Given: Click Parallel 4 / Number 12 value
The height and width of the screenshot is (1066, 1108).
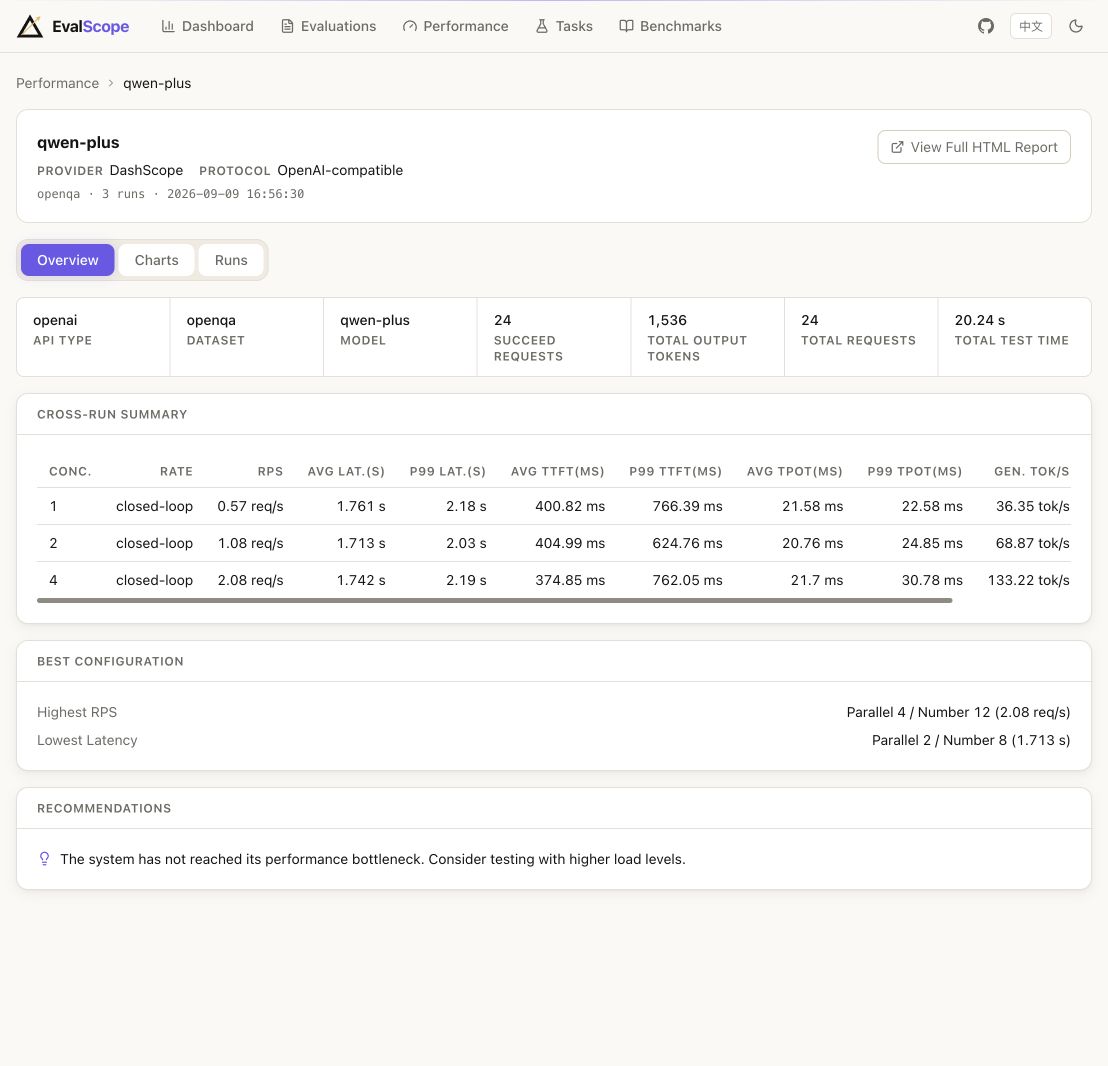Looking at the screenshot, I should pos(958,712).
